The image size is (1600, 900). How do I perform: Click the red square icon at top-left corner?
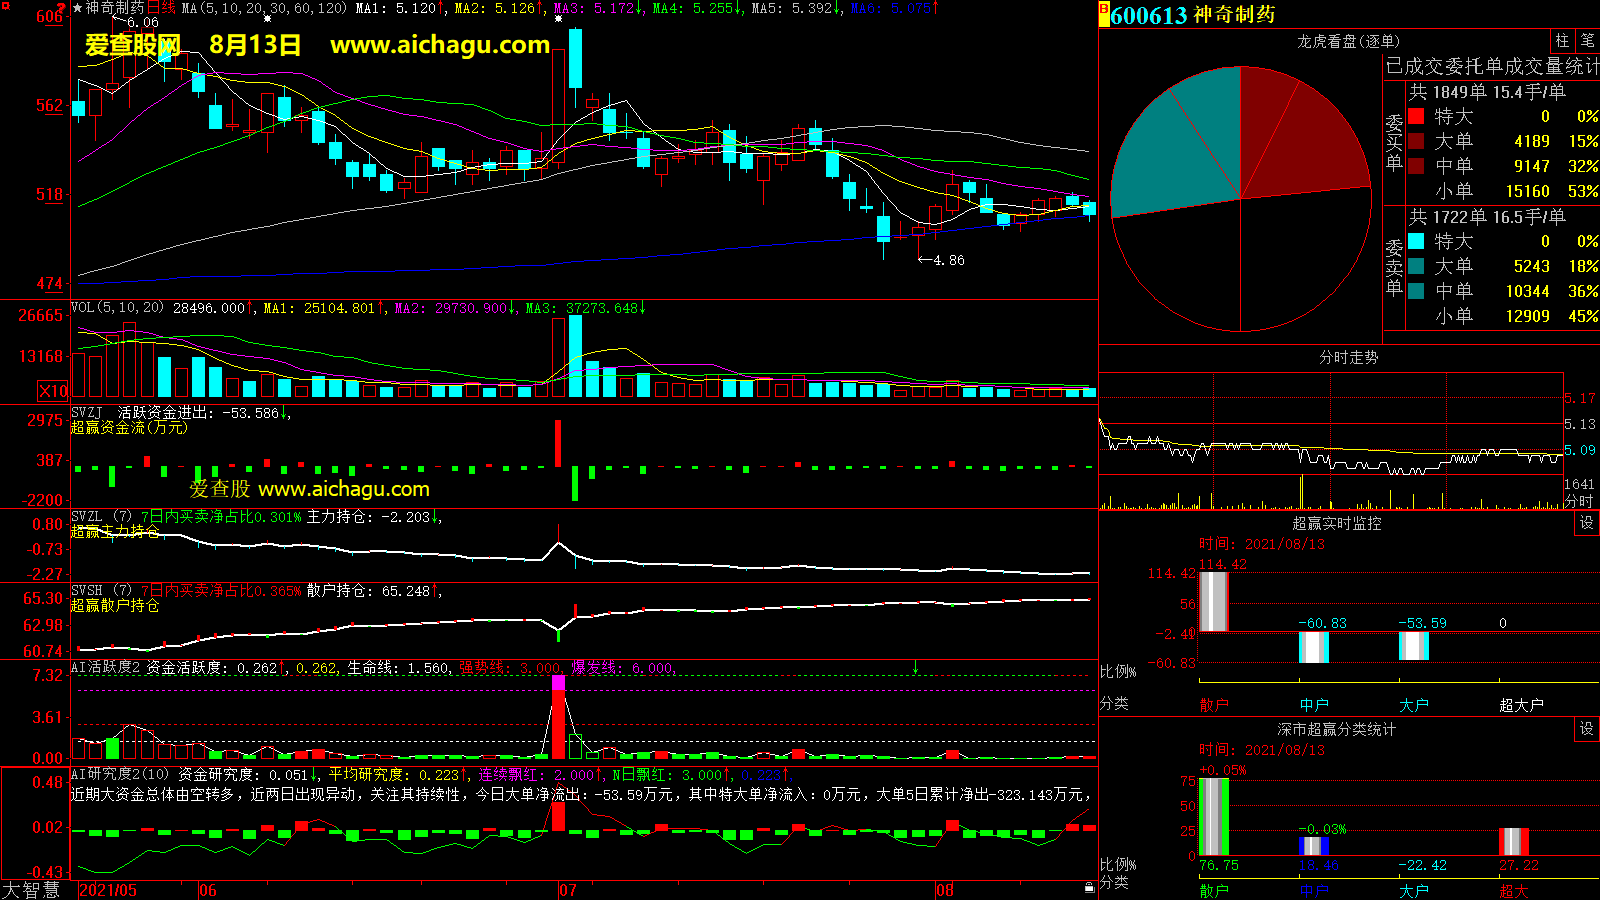pos(6,6)
